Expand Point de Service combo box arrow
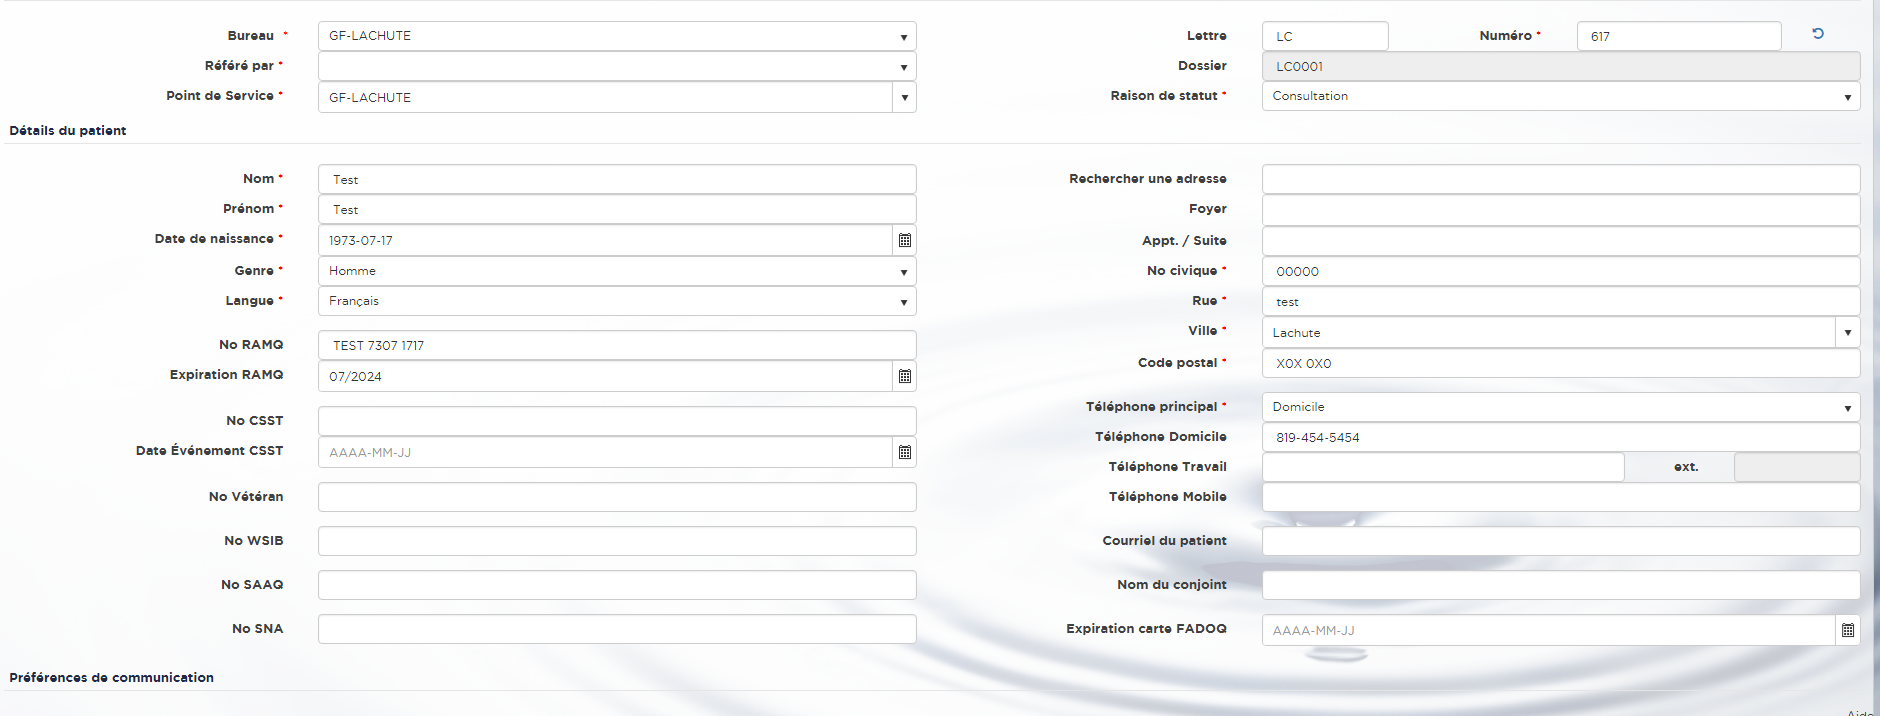 (x=904, y=97)
